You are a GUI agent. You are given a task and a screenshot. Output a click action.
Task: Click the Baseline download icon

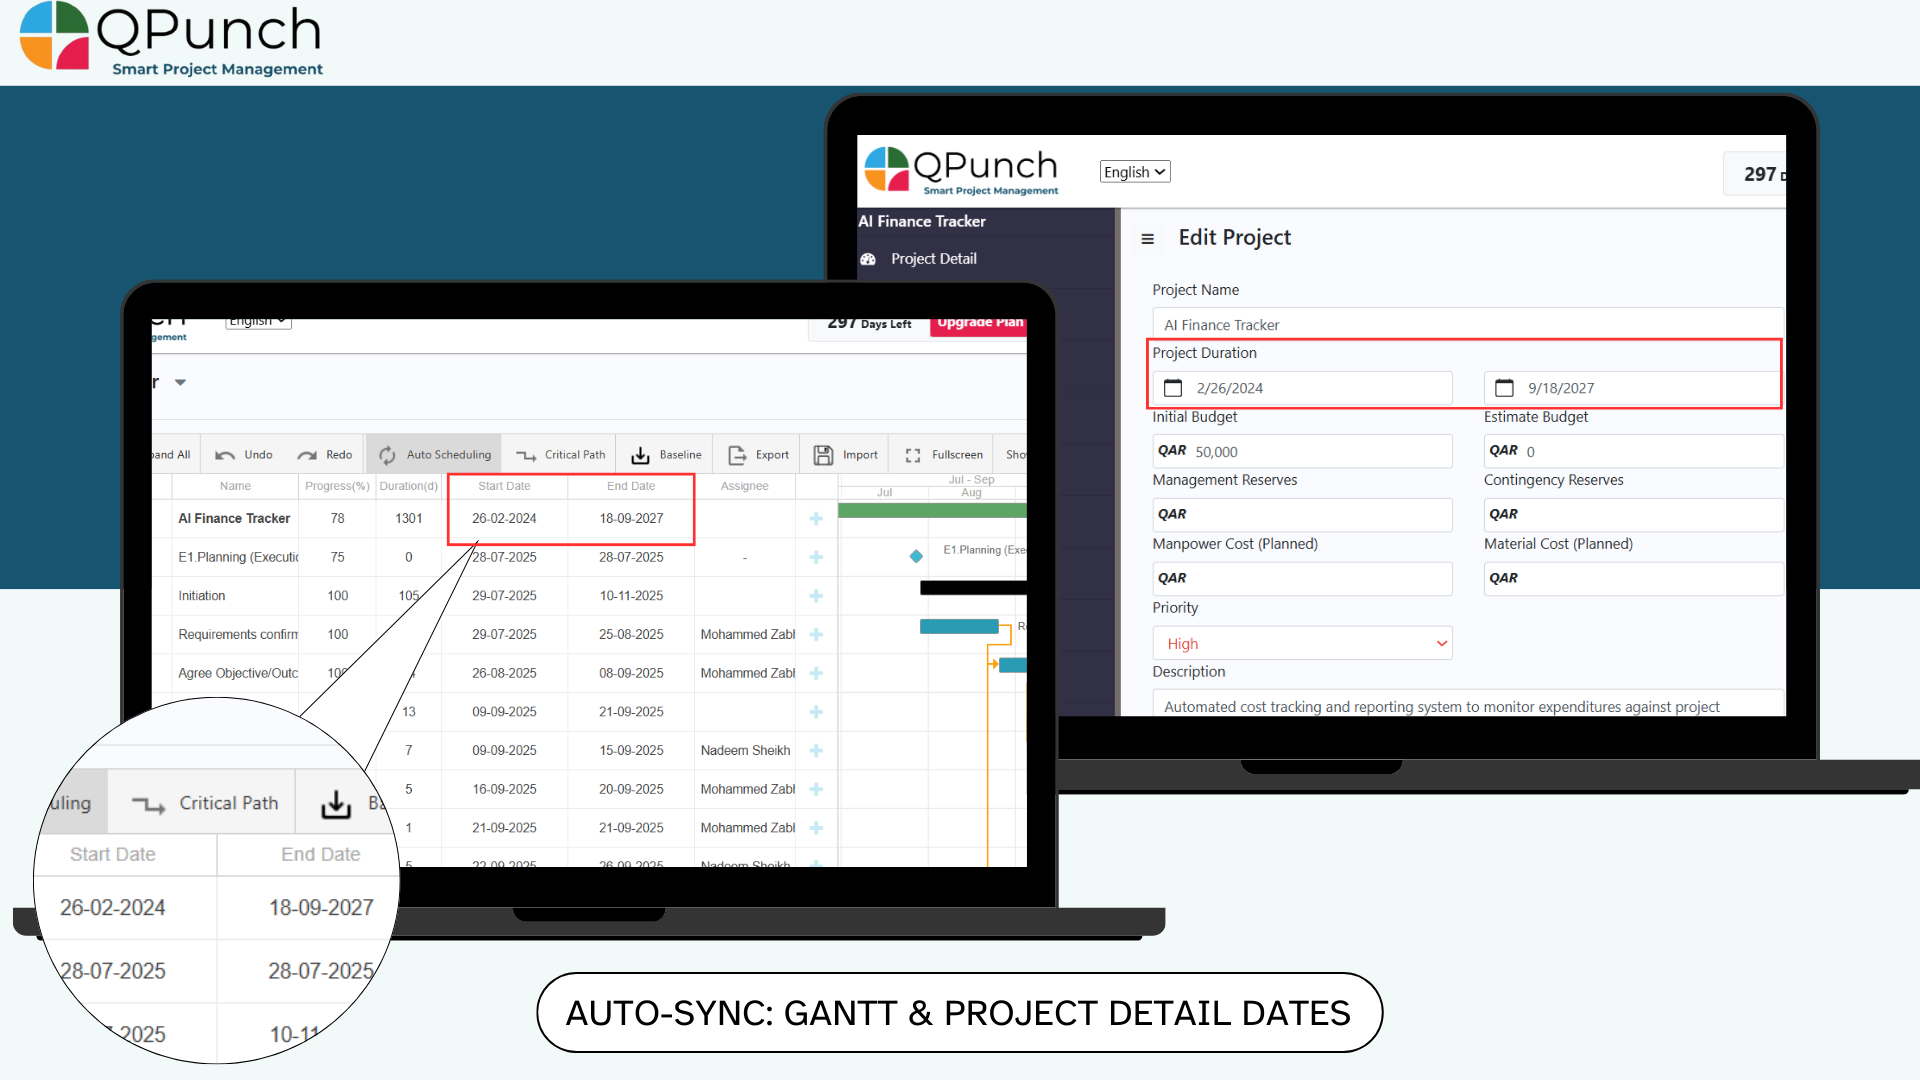pyautogui.click(x=640, y=456)
